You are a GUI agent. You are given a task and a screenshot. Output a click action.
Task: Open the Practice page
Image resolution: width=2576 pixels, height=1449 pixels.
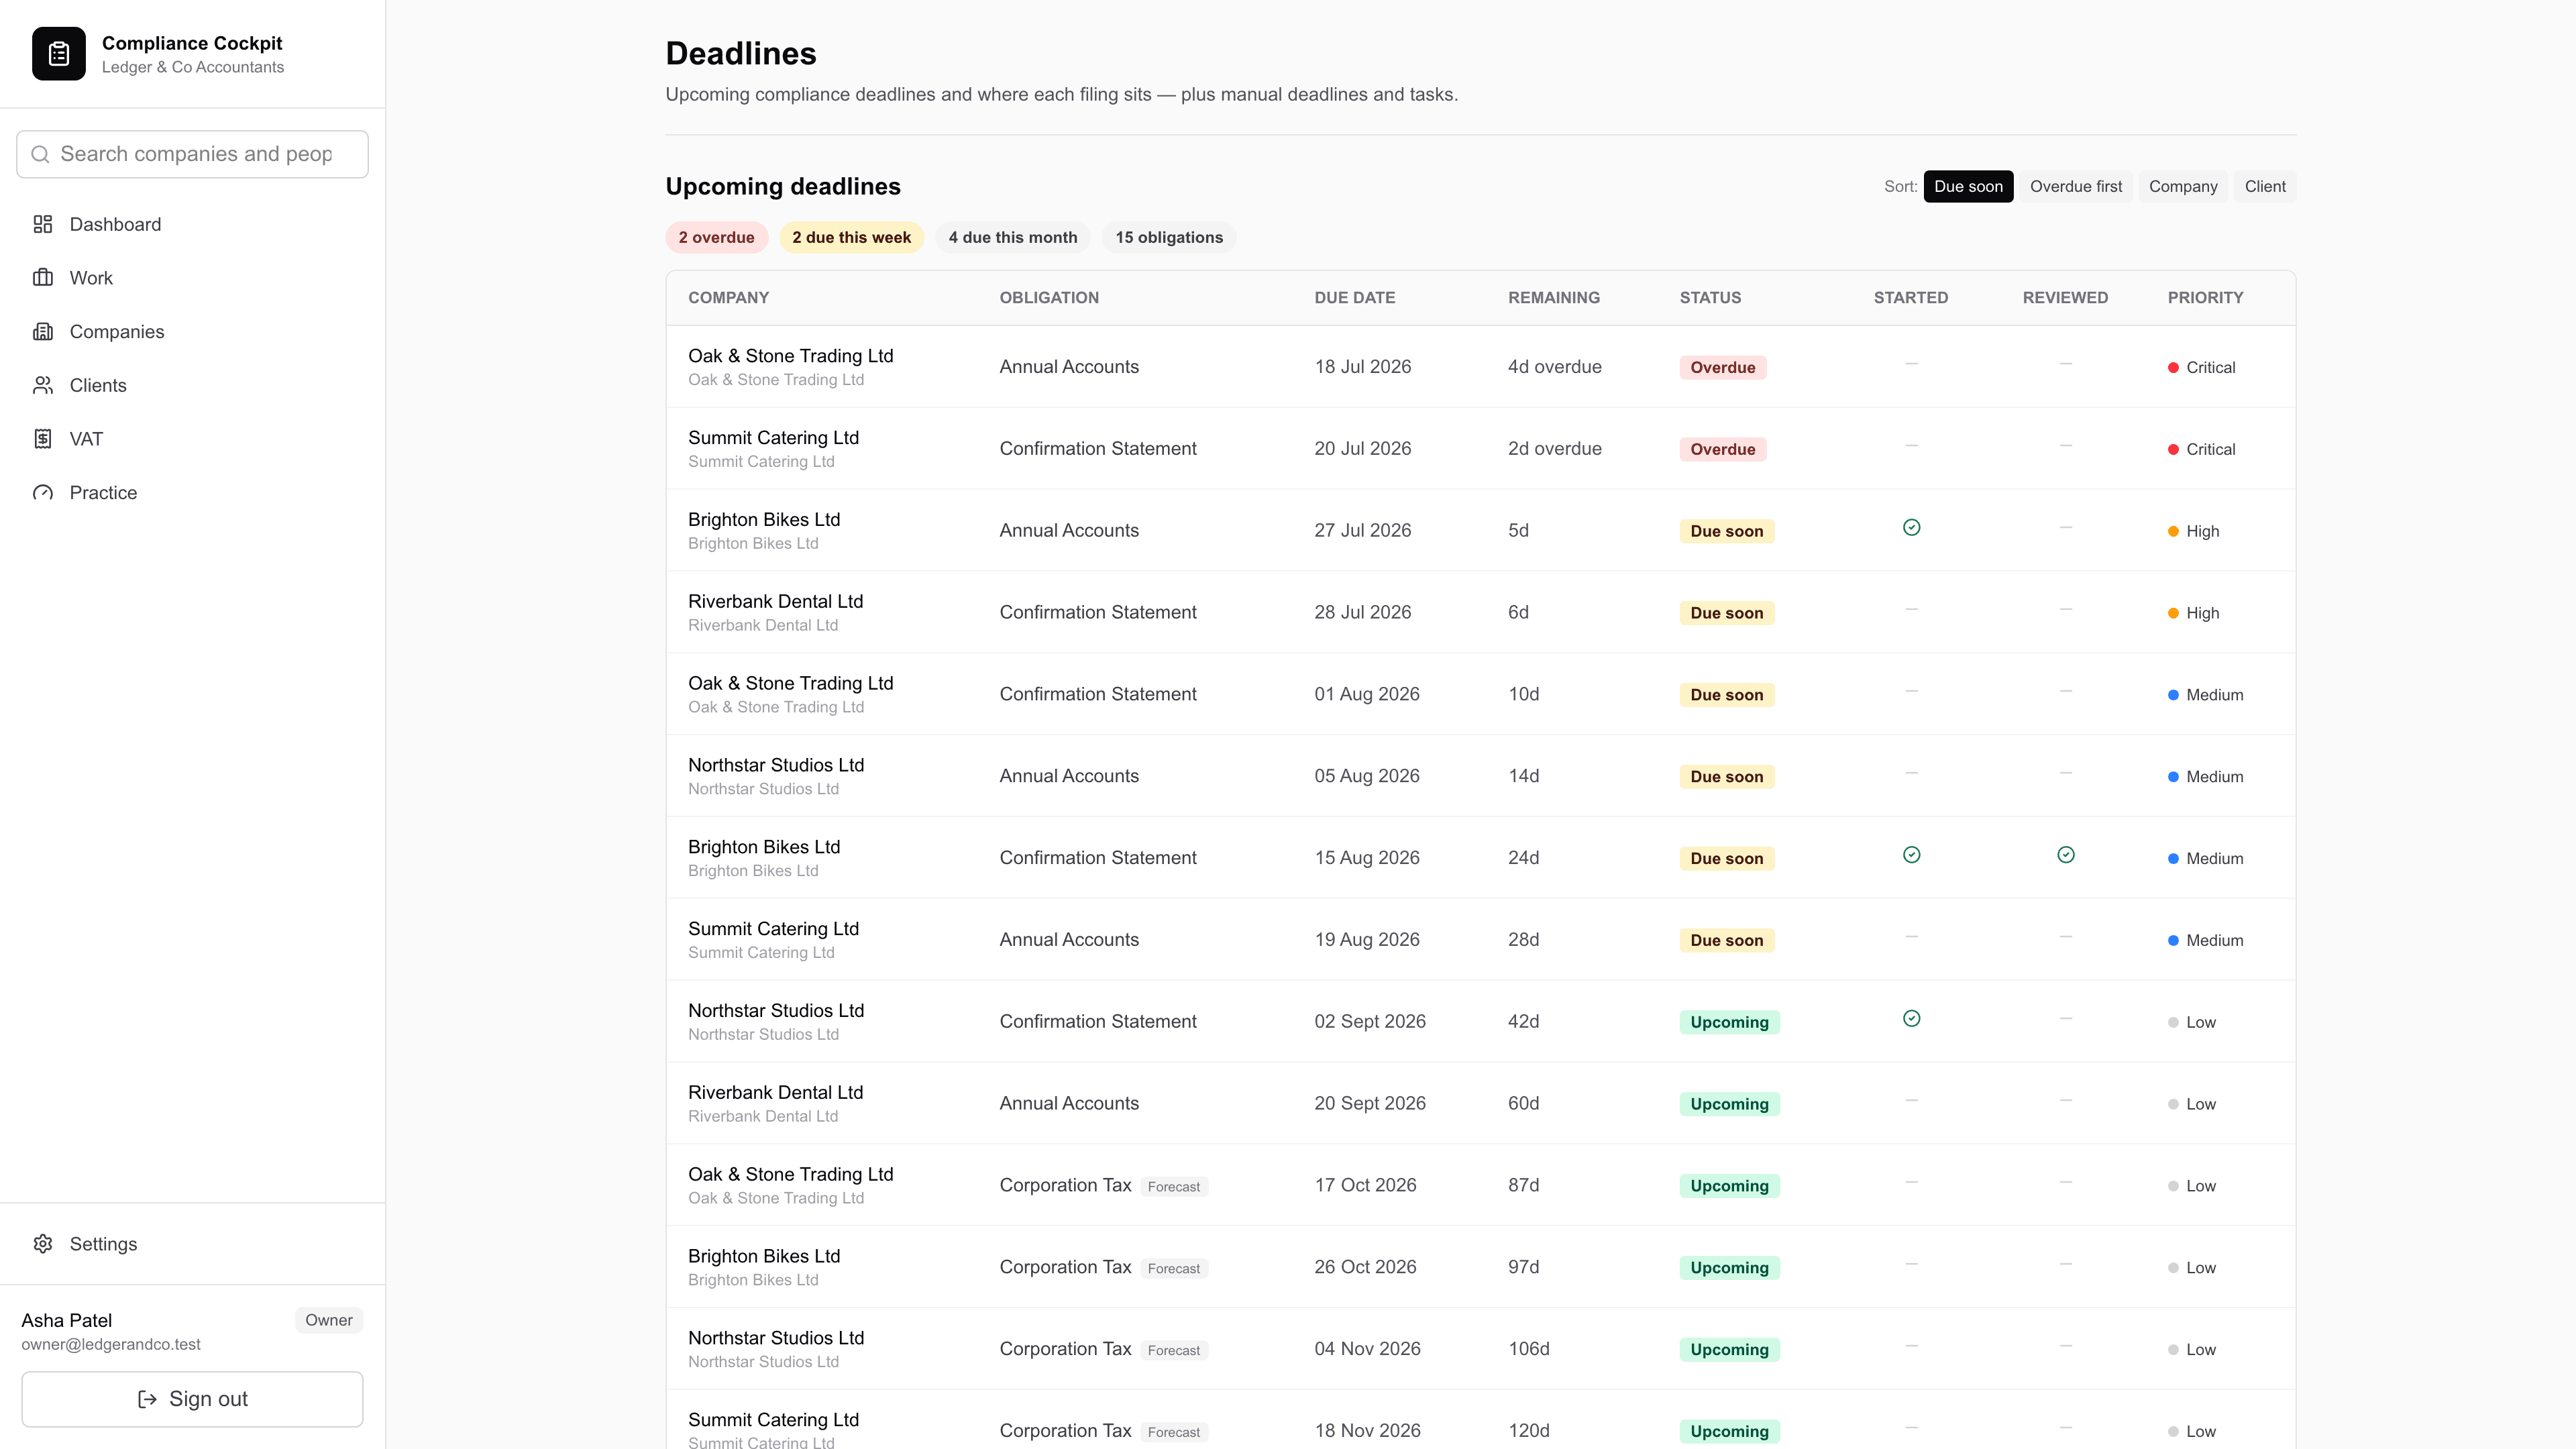click(192, 493)
